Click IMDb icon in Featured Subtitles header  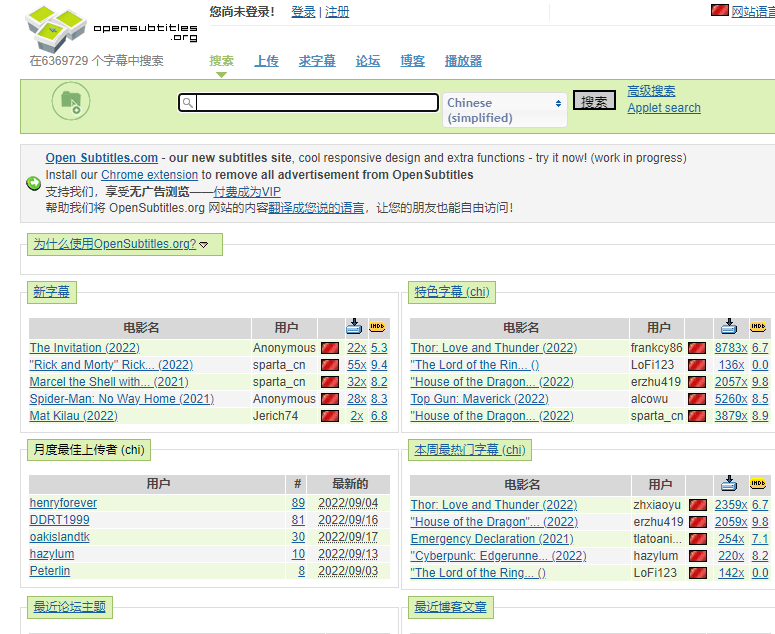(758, 327)
